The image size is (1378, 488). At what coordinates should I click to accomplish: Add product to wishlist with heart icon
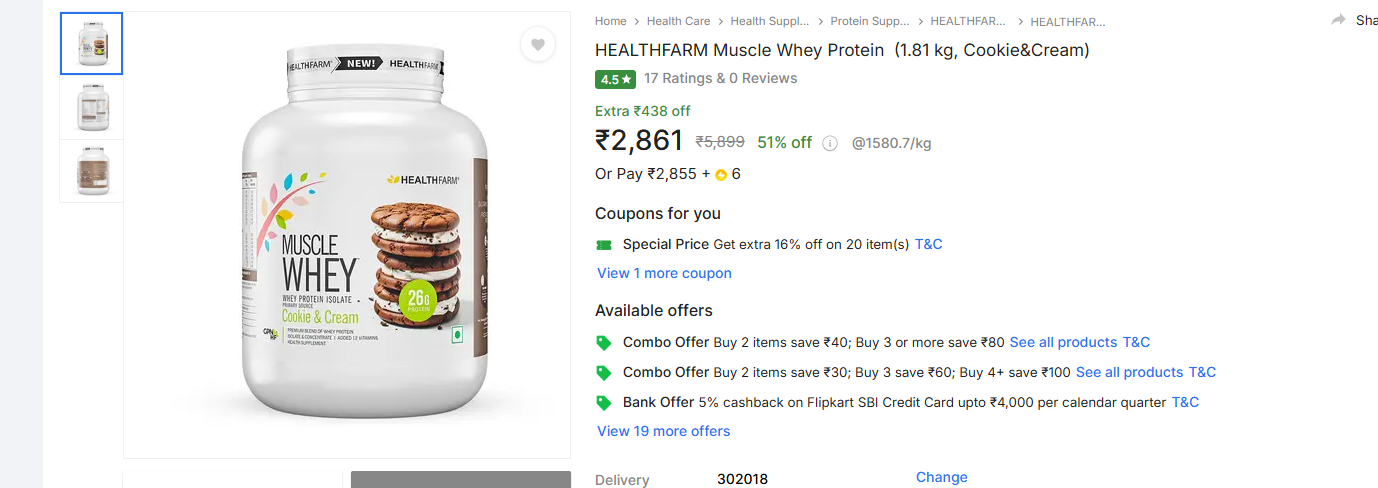538,44
